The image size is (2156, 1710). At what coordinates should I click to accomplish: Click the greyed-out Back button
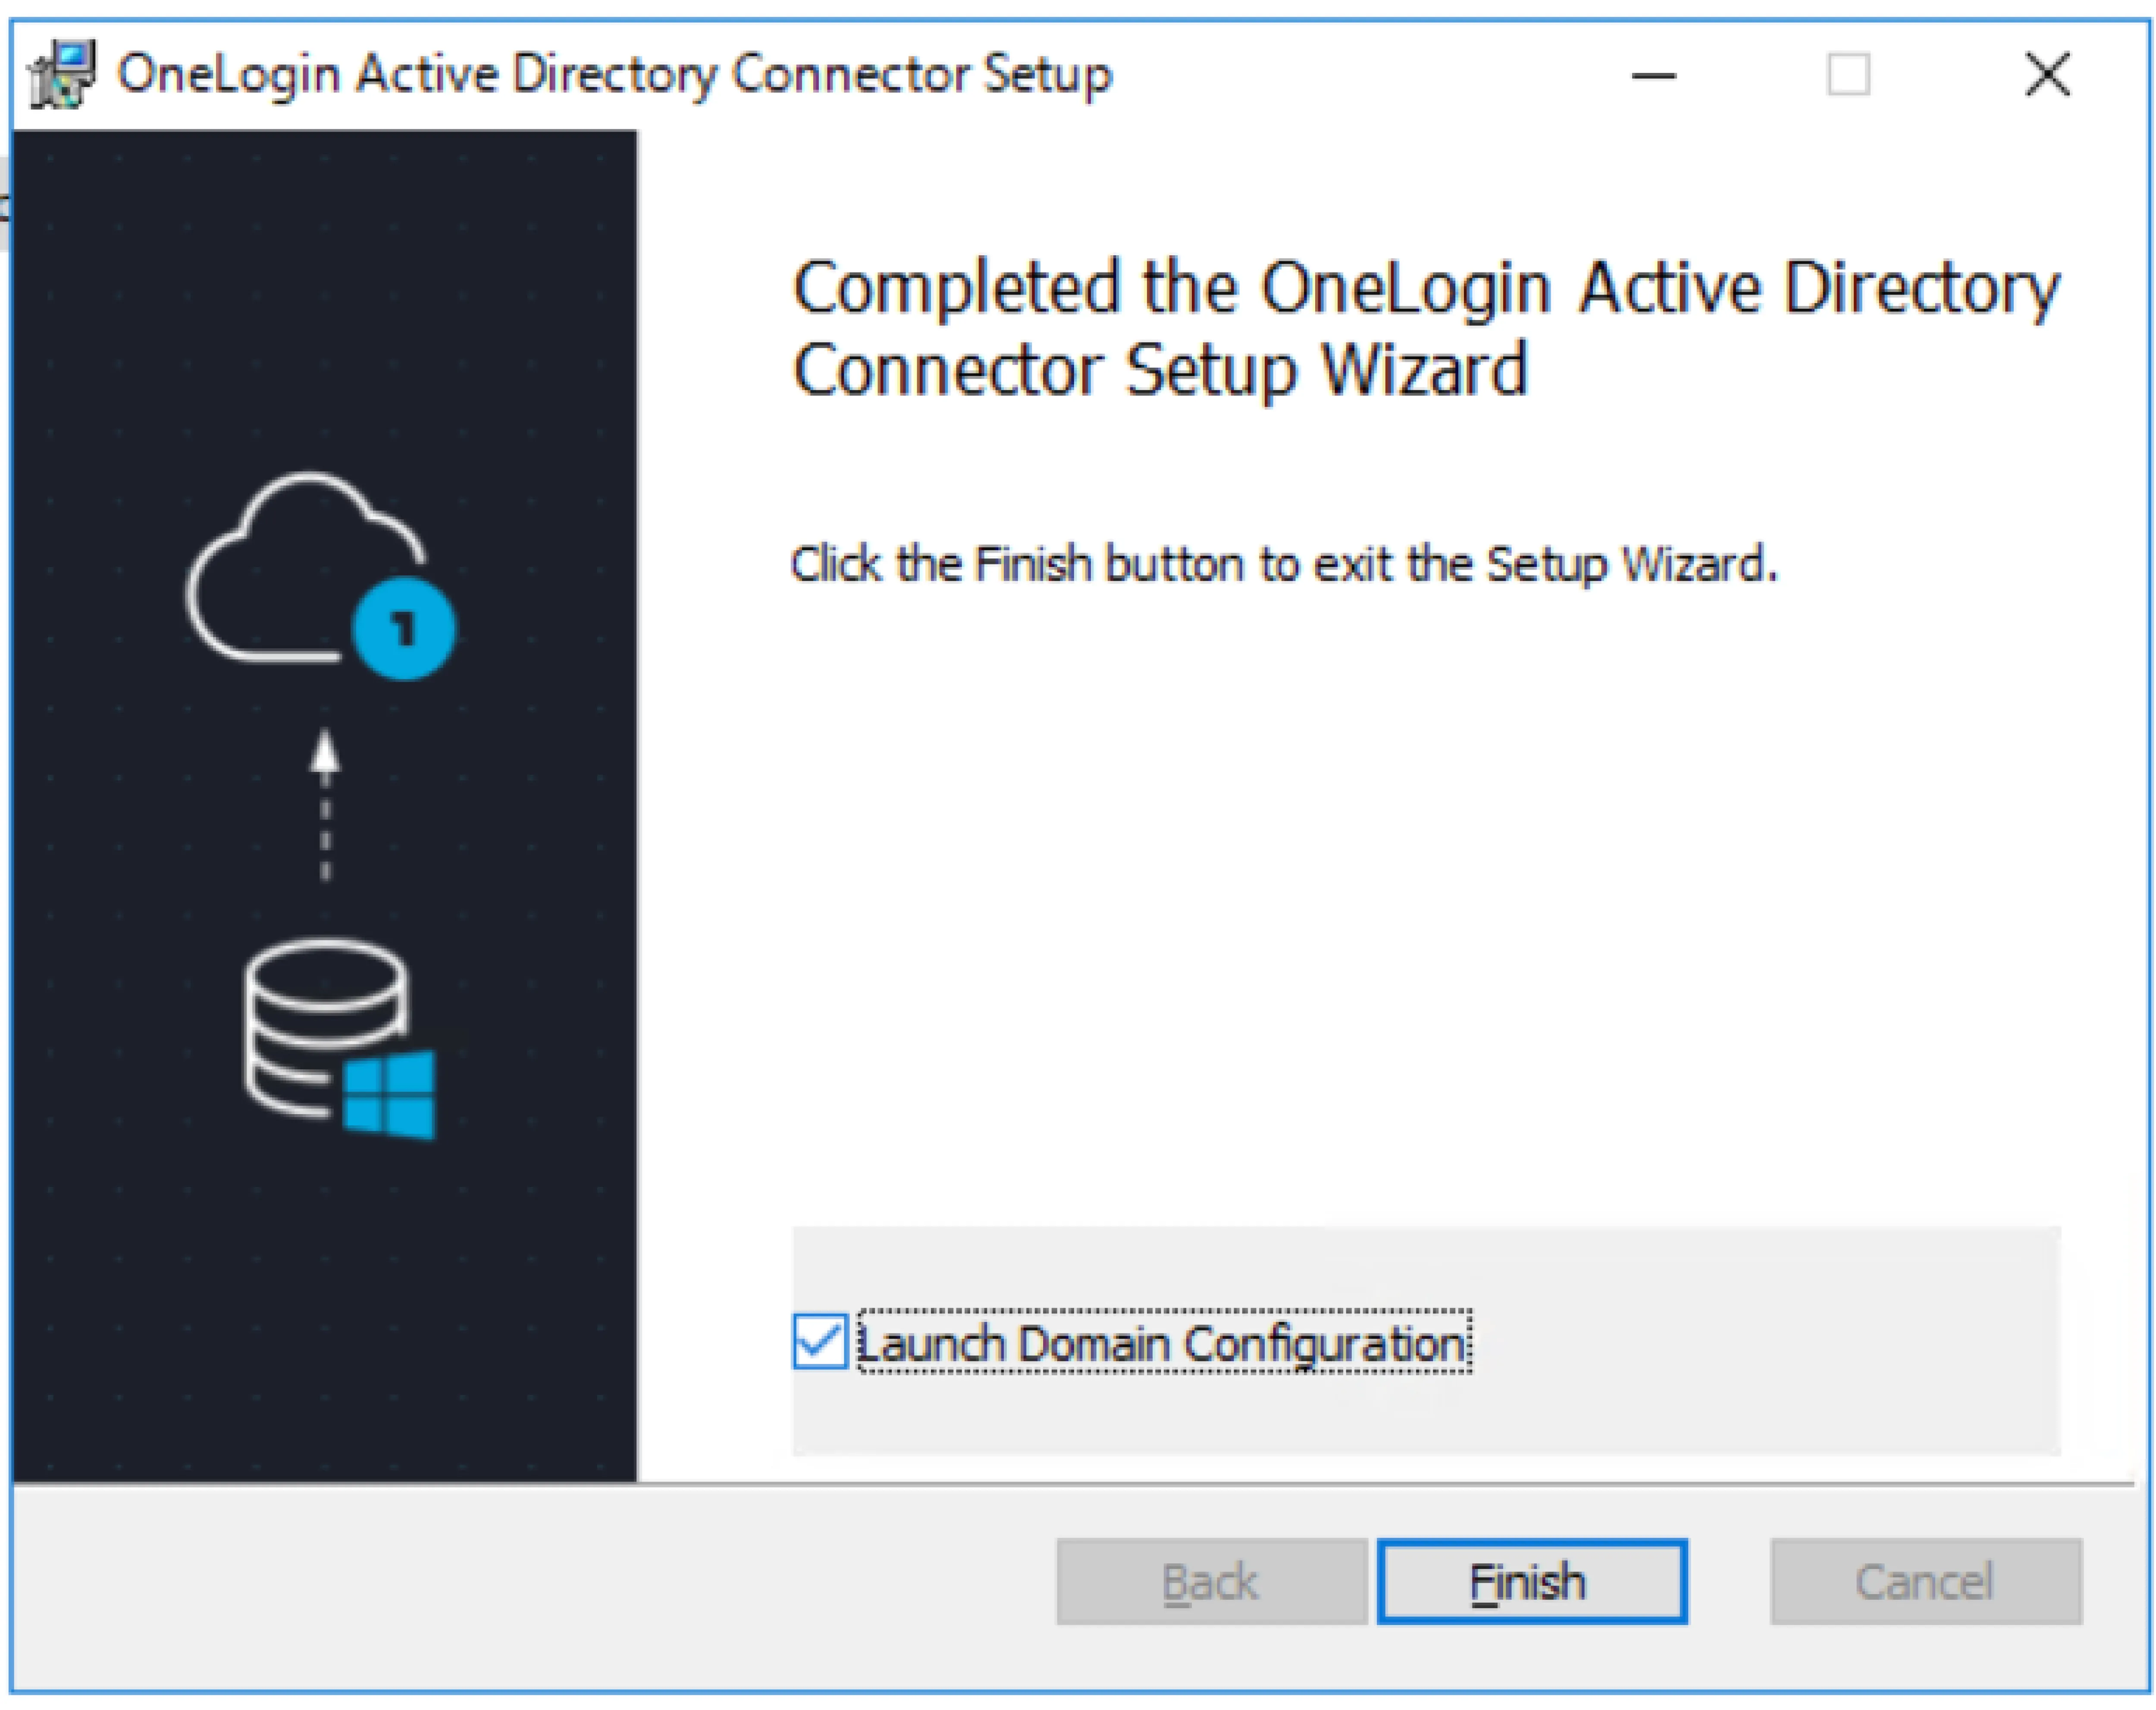click(x=1211, y=1582)
